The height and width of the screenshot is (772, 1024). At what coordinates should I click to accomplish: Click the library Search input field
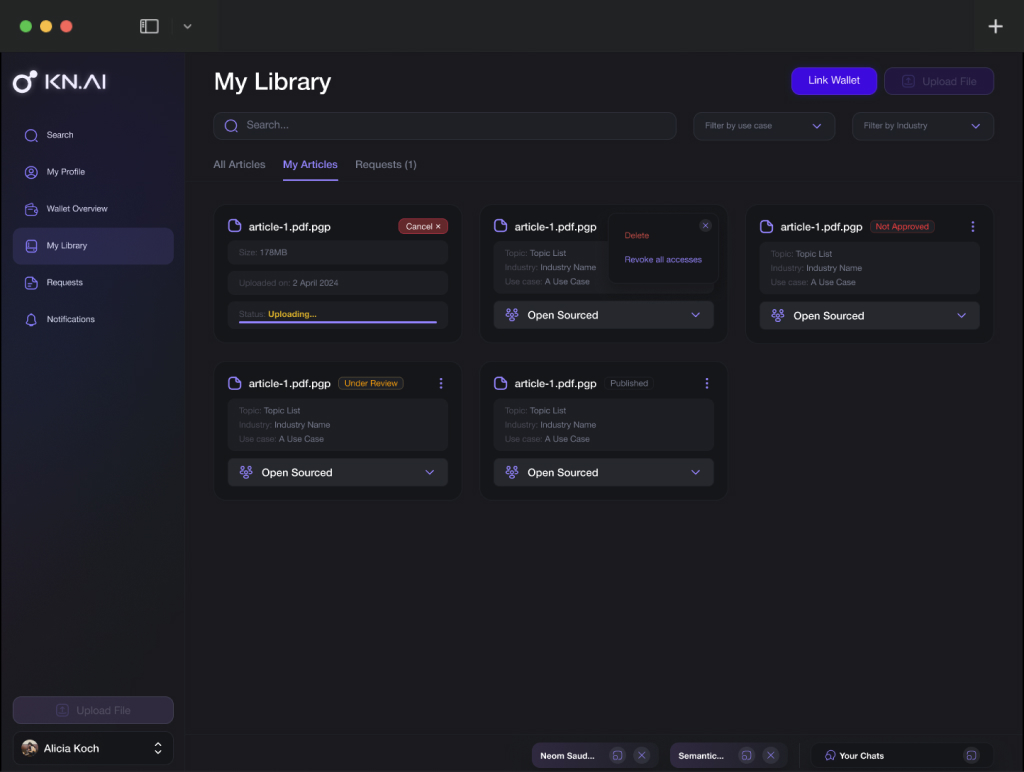pos(445,126)
